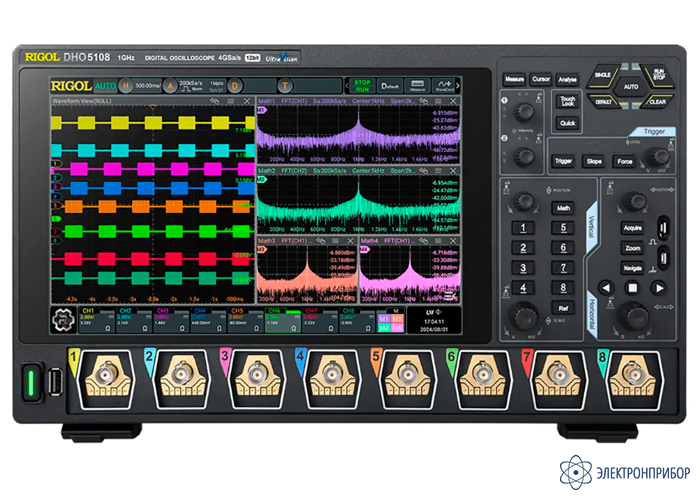
Task: Toggle the Touch Lock key
Action: click(x=567, y=101)
